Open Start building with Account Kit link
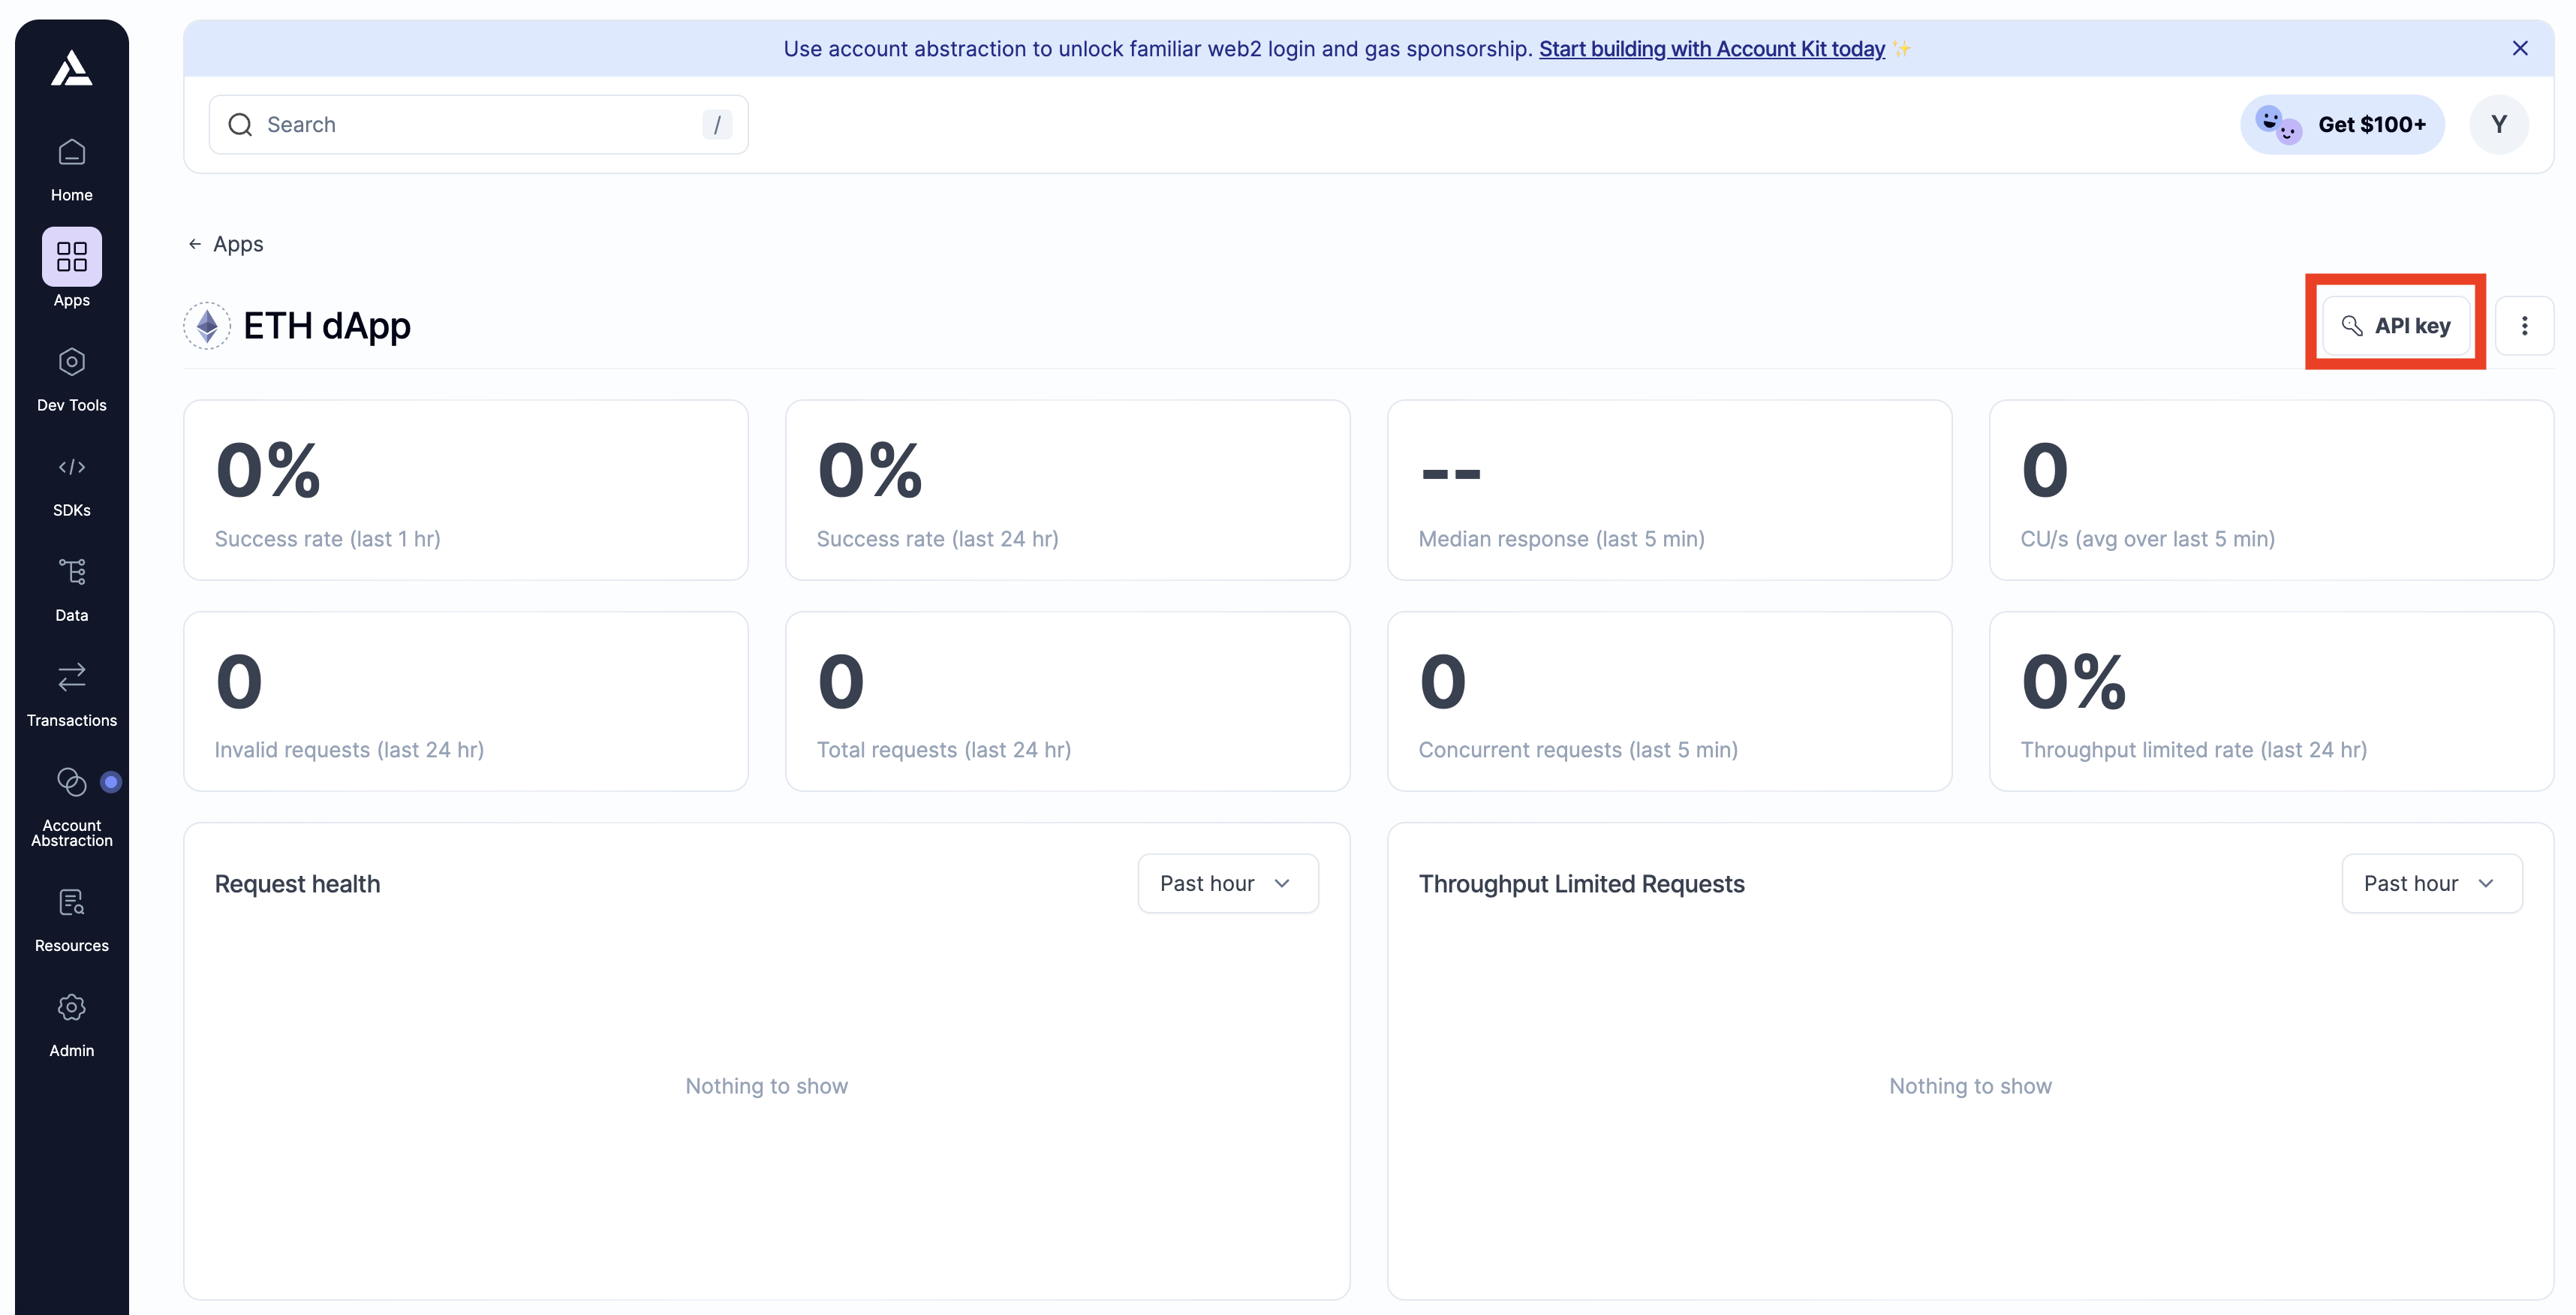2576x1315 pixels. (1711, 48)
